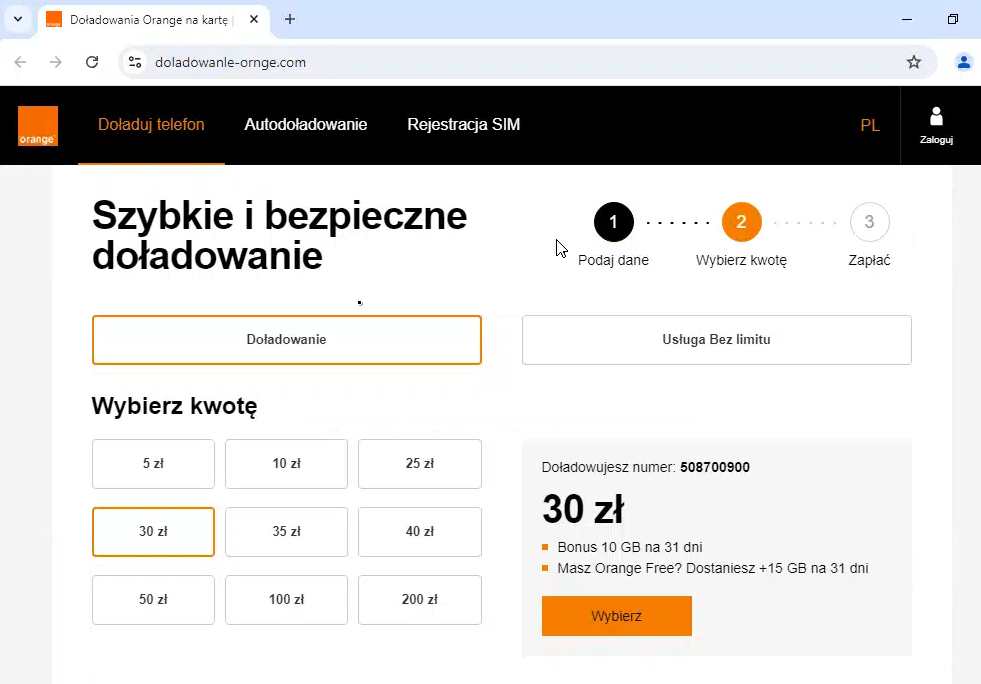Click the phone number 508700900

(715, 467)
